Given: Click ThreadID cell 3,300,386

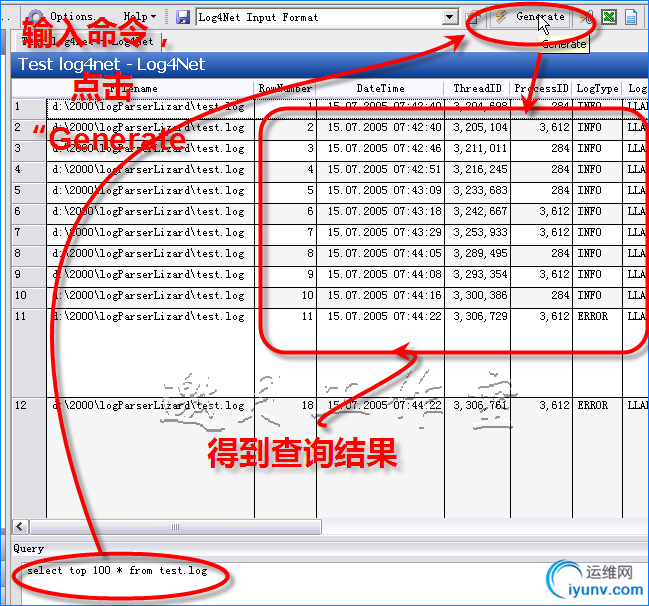Looking at the screenshot, I should pos(478,296).
